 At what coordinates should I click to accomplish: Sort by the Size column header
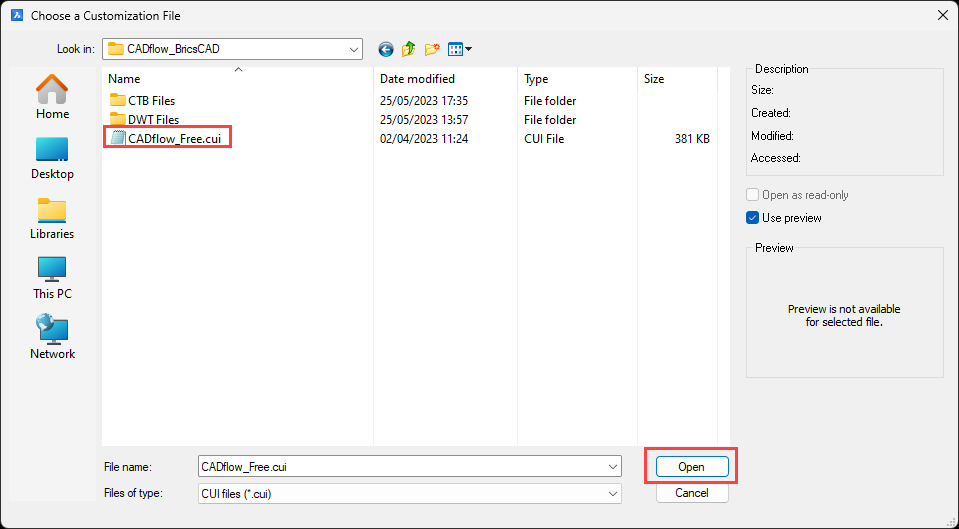pyautogui.click(x=677, y=79)
